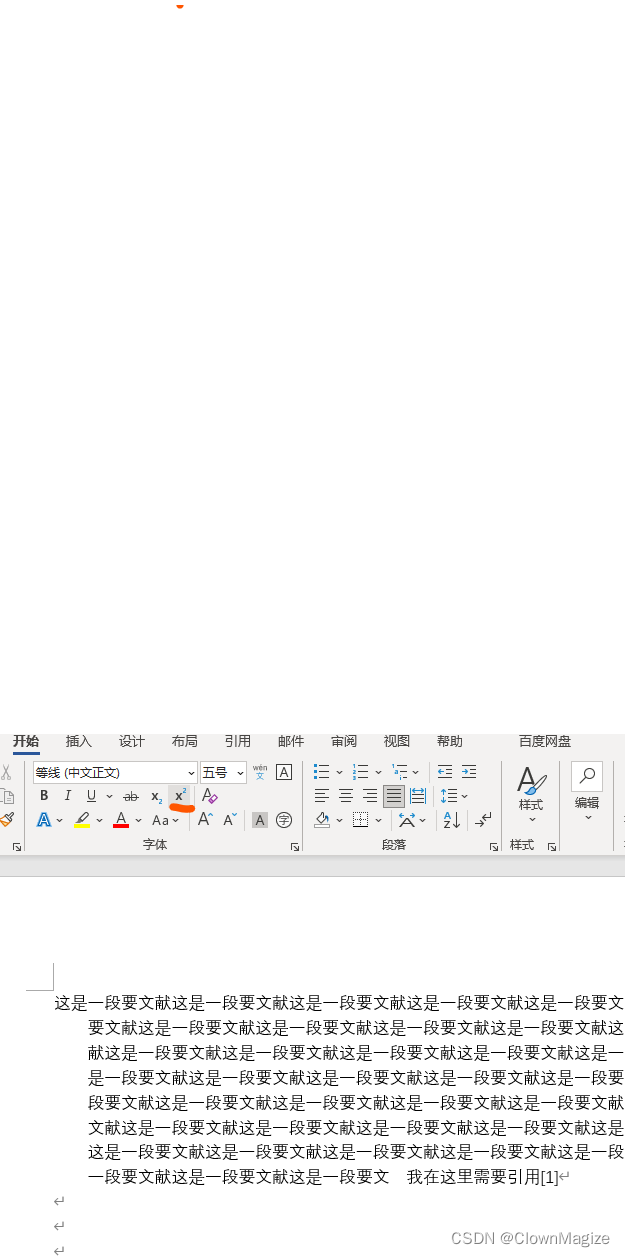Click the align right icon
Screen dimensions: 625x1257
370,796
